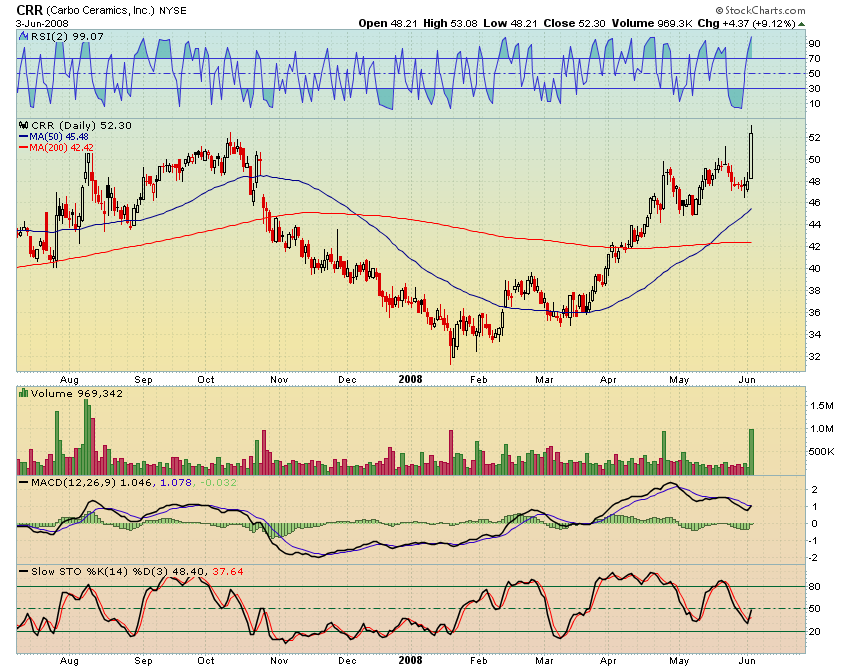Click the Low 48.21 value
850x668 pixels.
pos(510,23)
